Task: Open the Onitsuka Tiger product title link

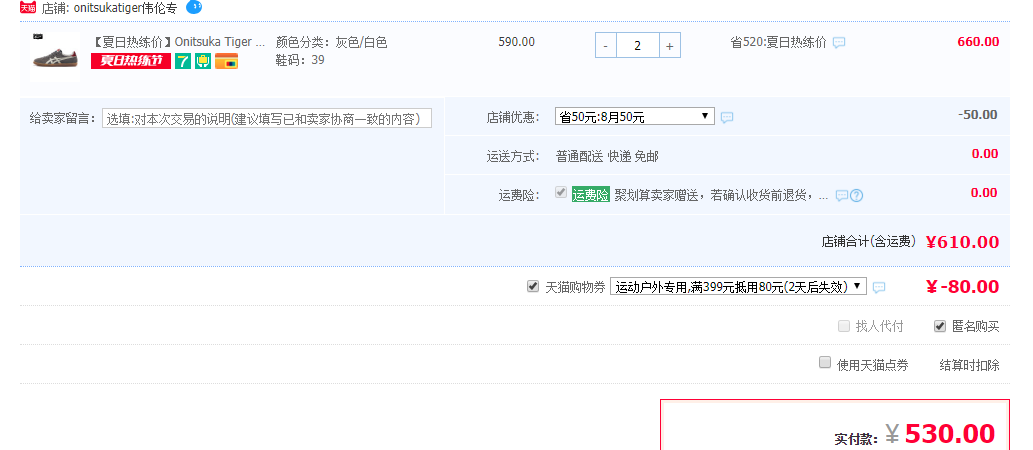Action: pyautogui.click(x=178, y=42)
